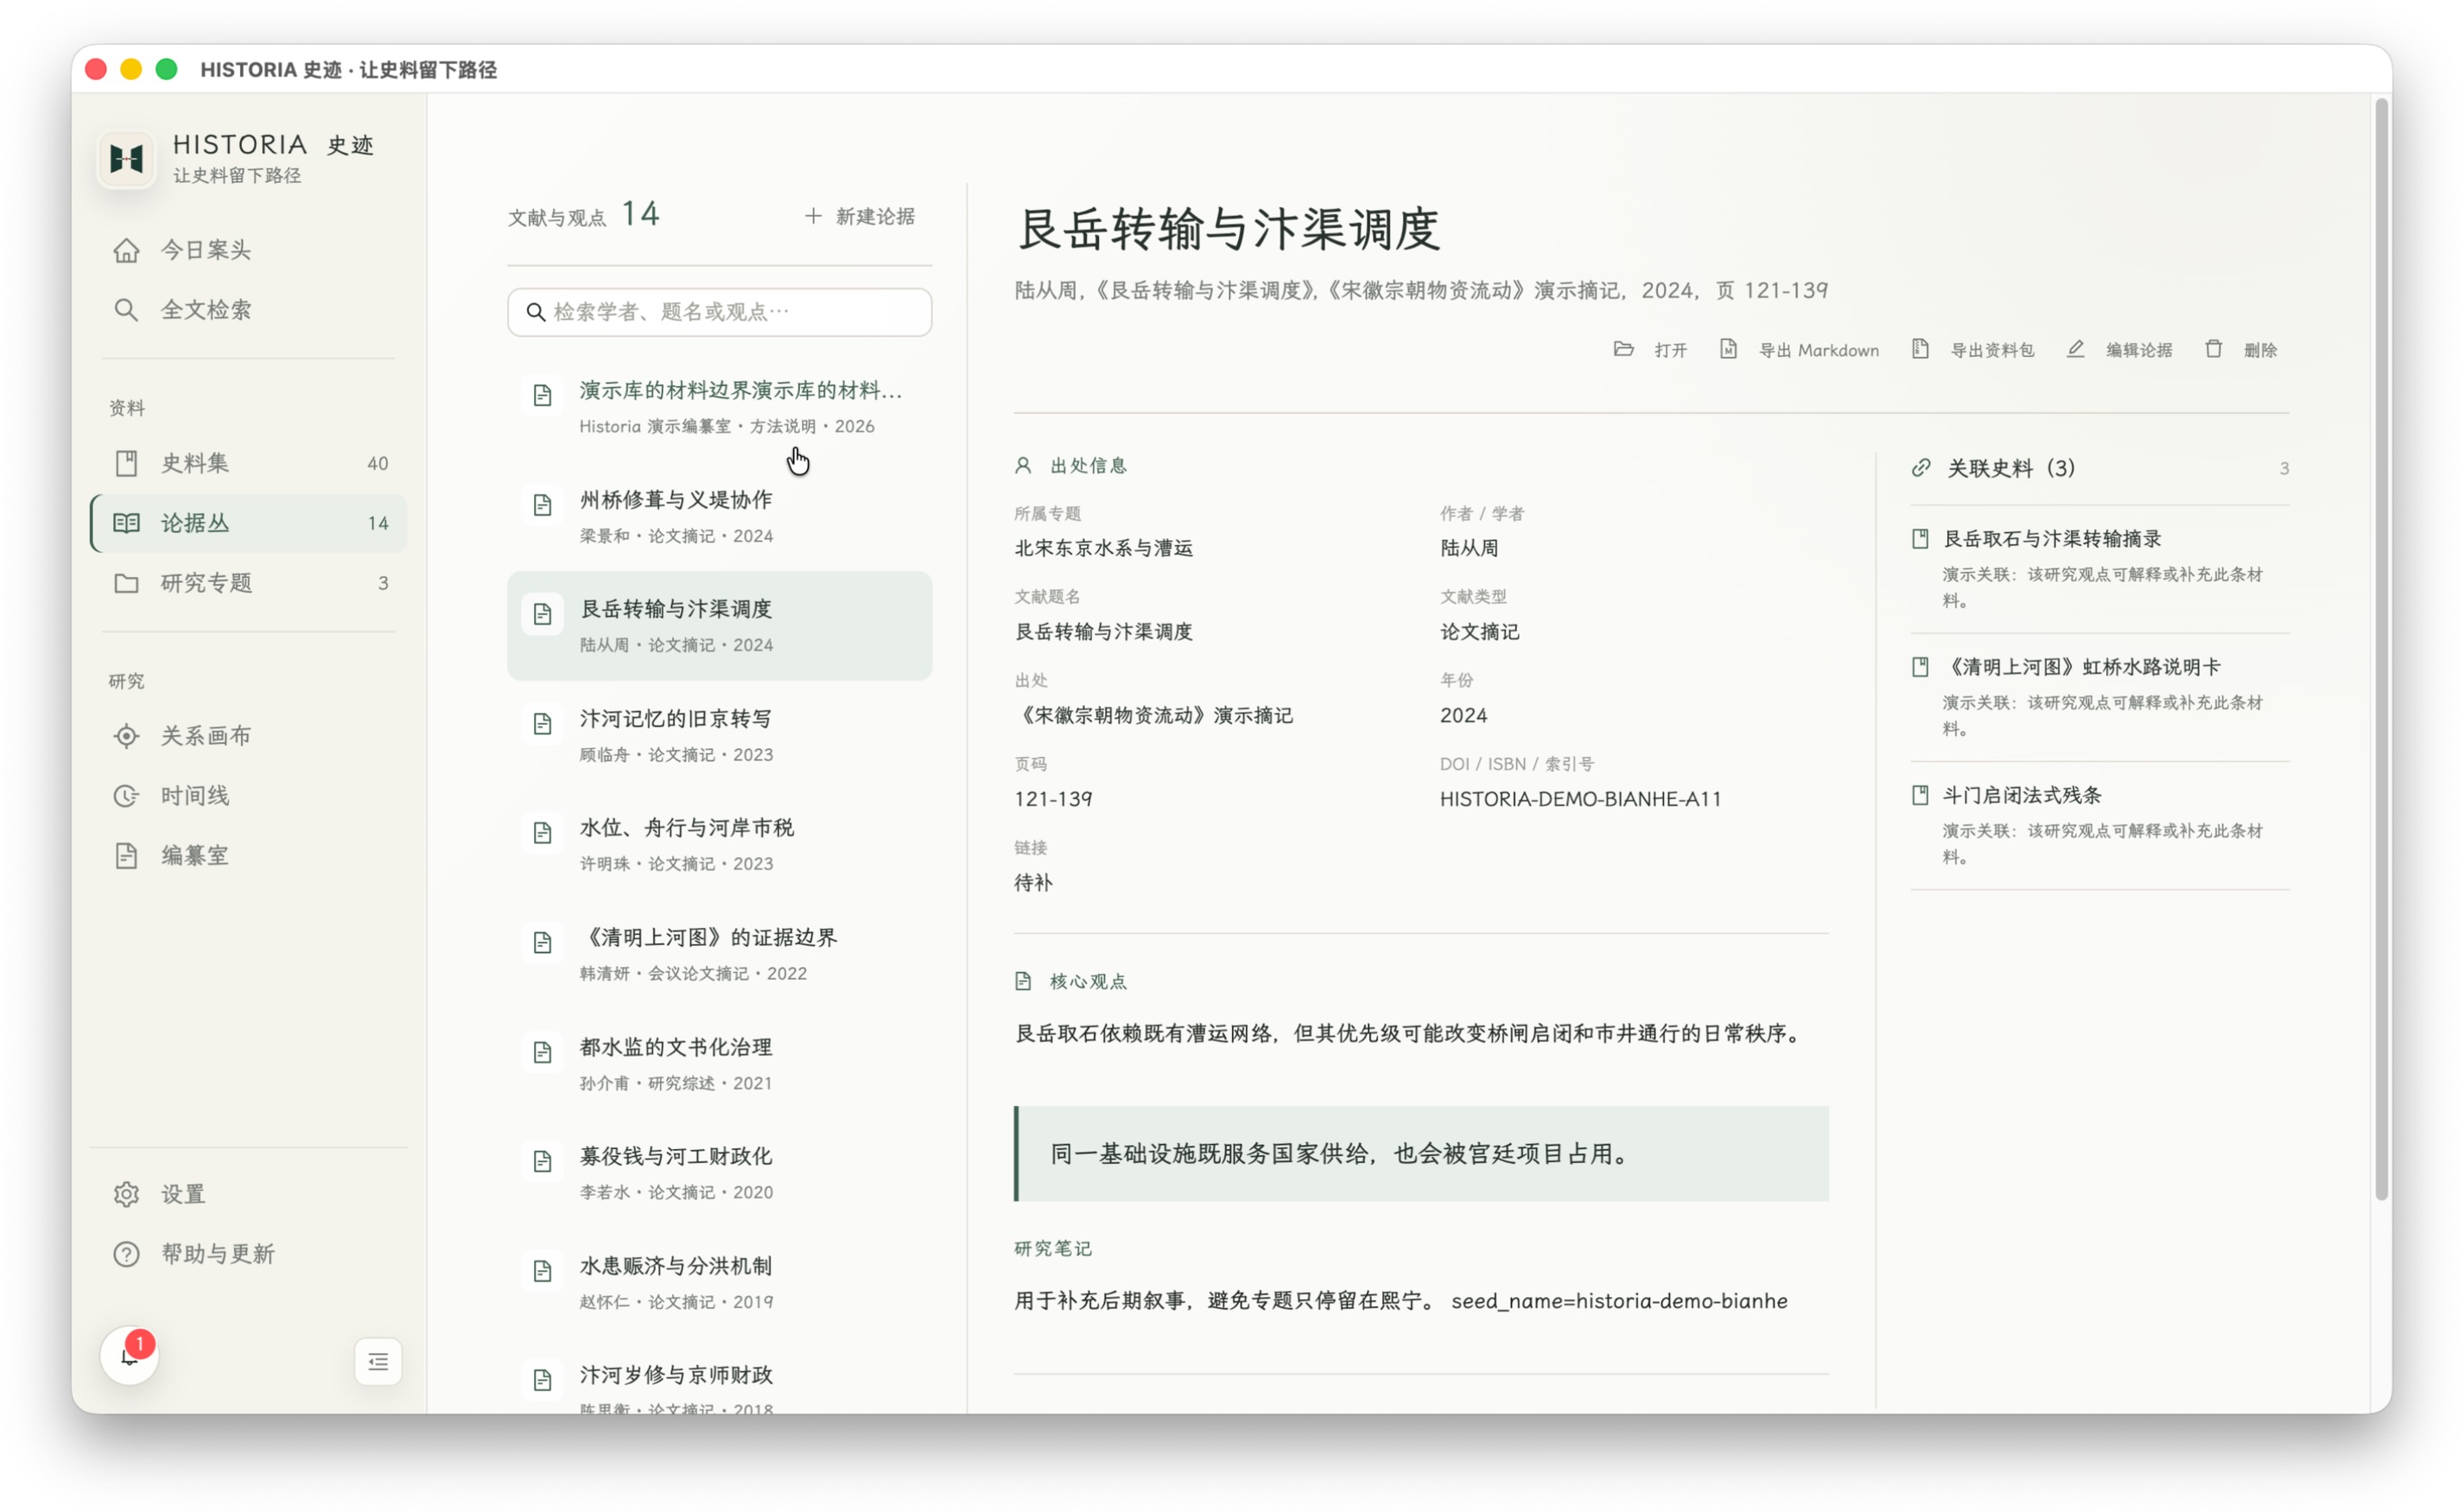Open linked source 艮岳取石与汴渠转输摘录
The image size is (2464, 1512).
click(x=2099, y=569)
